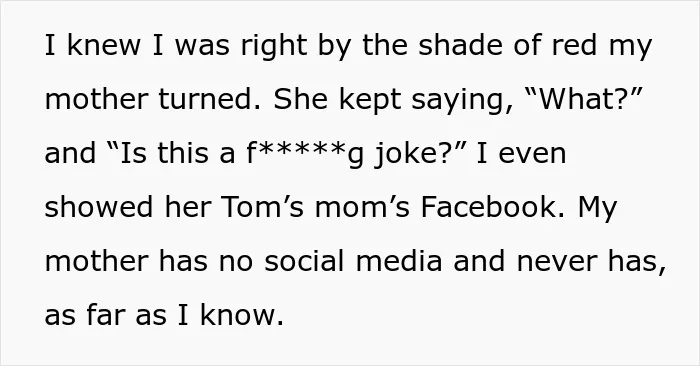Click the word "mom's"
Viewport: 700px width, 366px height.
tap(362, 208)
